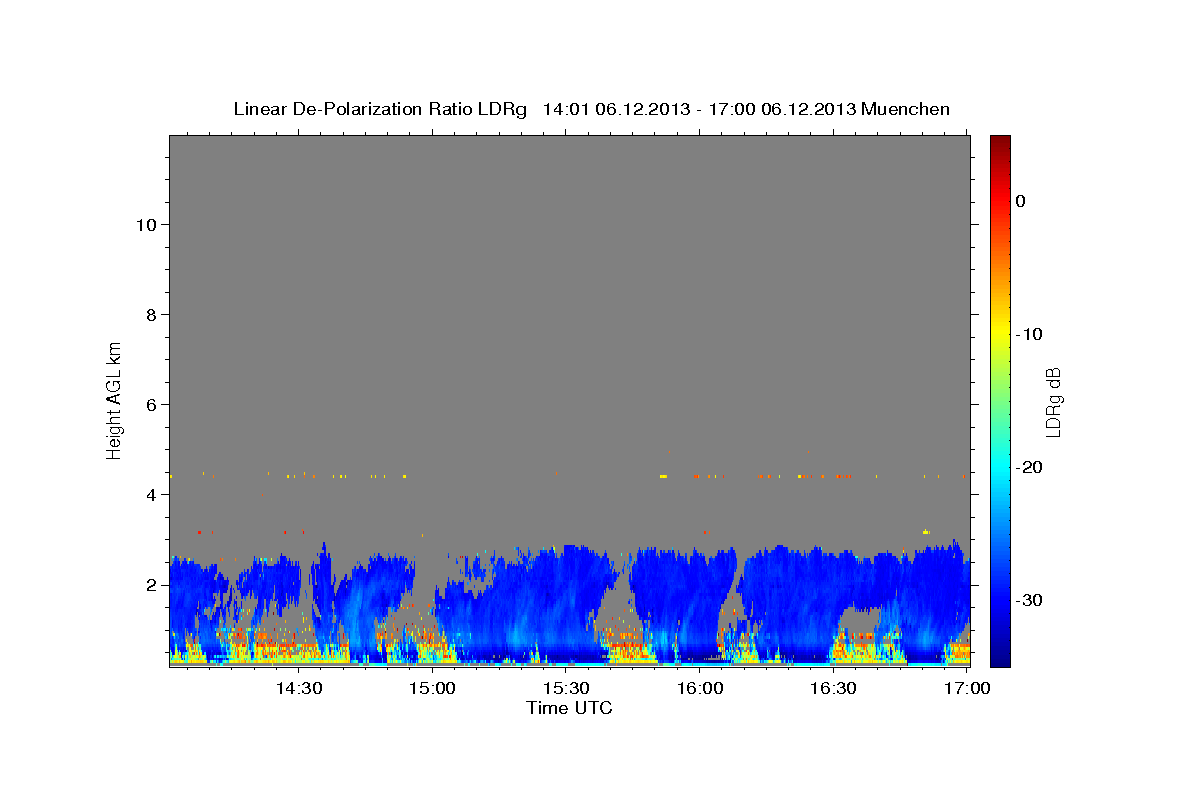Click the height tick label 4
The height and width of the screenshot is (800, 1200).
tap(150, 495)
